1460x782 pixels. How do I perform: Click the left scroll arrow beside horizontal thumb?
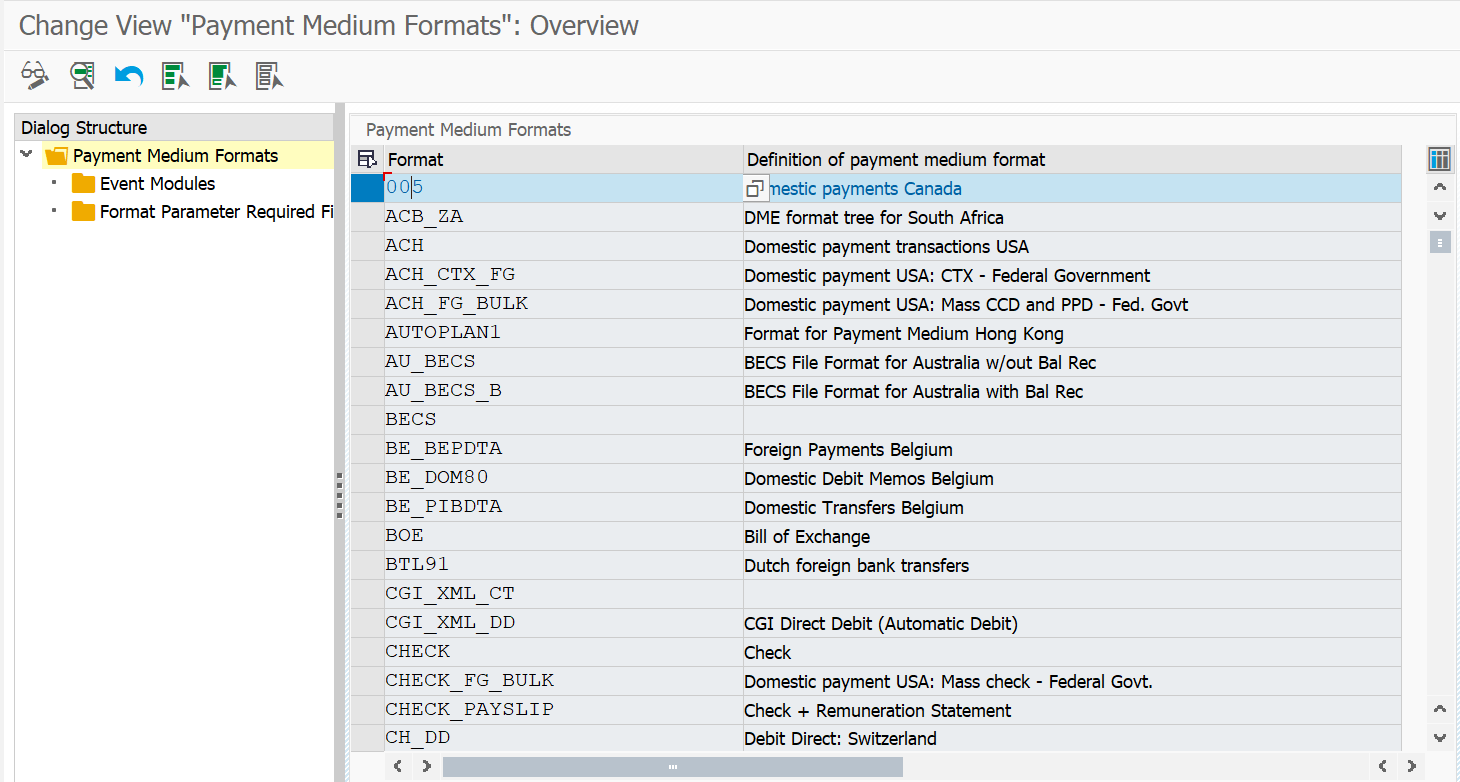(398, 766)
